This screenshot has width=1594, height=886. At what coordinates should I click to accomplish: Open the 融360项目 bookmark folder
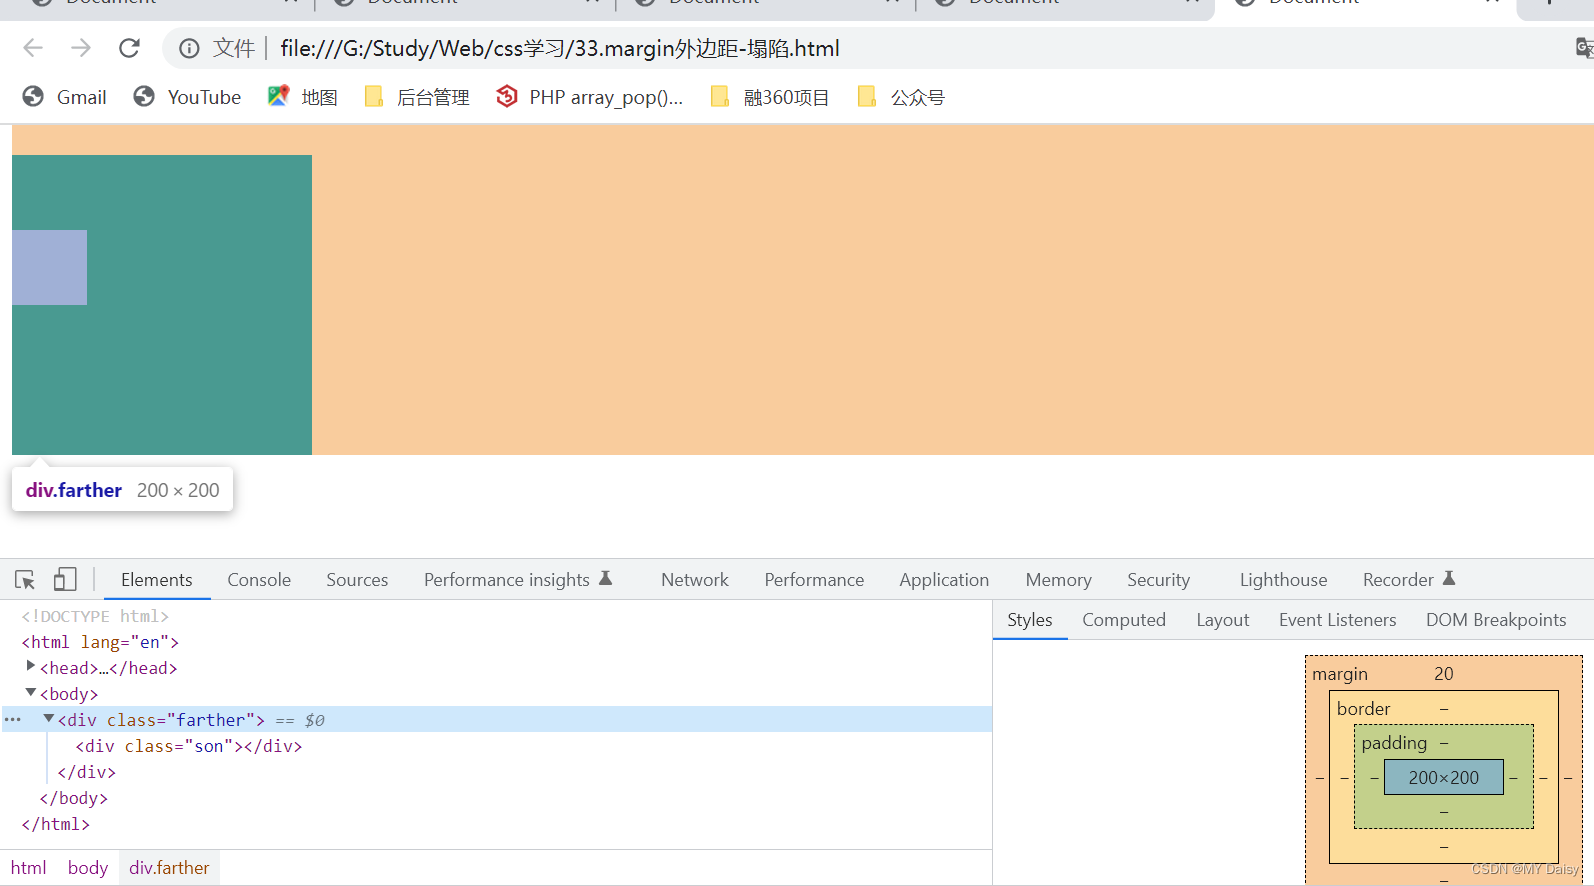click(770, 97)
